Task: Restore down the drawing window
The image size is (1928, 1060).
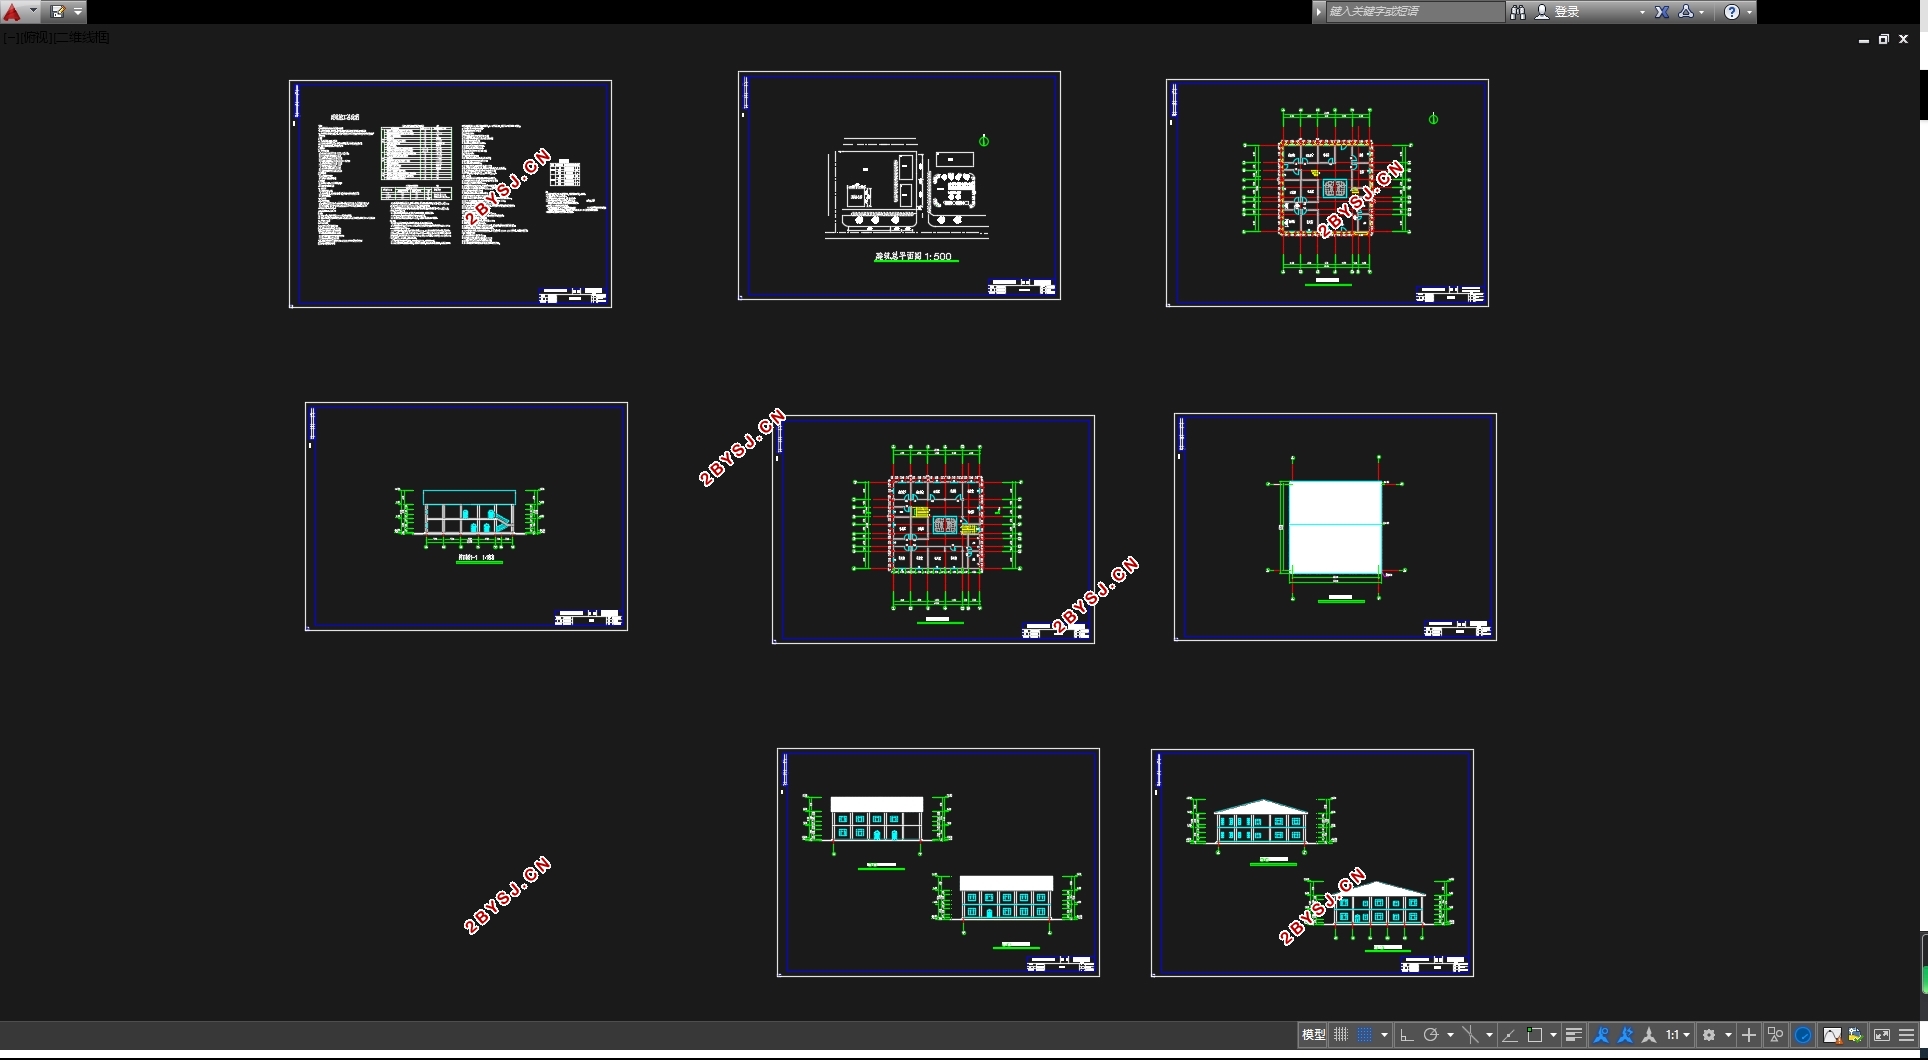Action: click(1884, 40)
